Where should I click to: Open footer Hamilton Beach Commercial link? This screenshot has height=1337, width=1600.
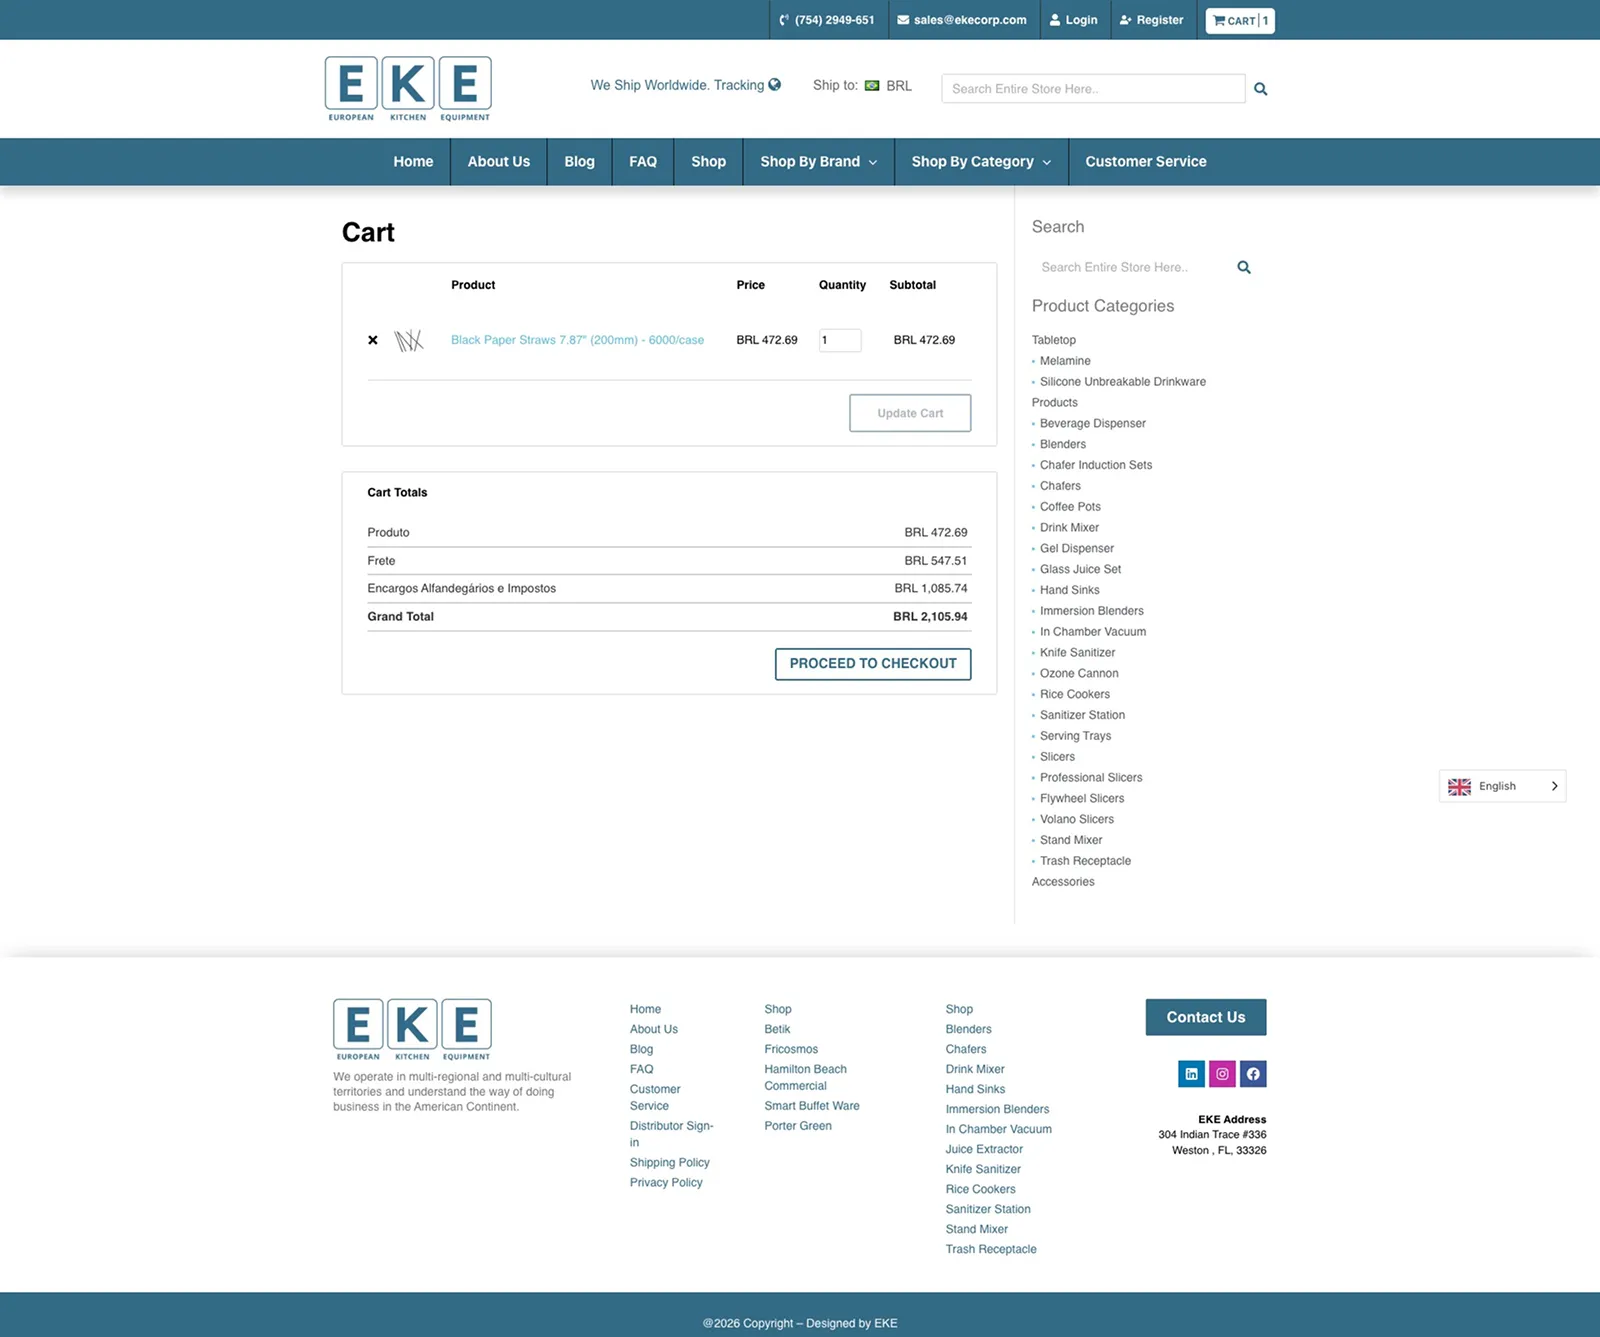click(x=805, y=1077)
